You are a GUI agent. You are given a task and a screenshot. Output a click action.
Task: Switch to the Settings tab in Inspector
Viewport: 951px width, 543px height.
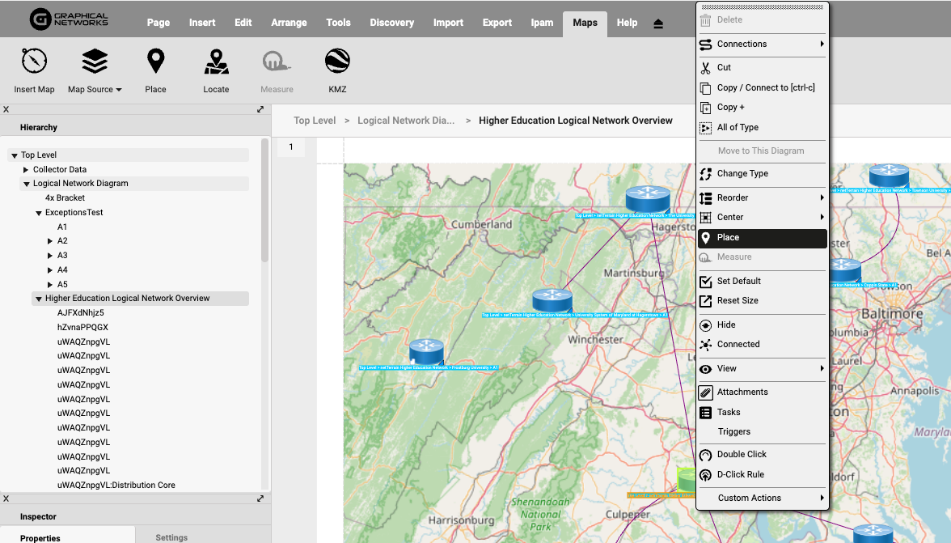[x=171, y=537]
